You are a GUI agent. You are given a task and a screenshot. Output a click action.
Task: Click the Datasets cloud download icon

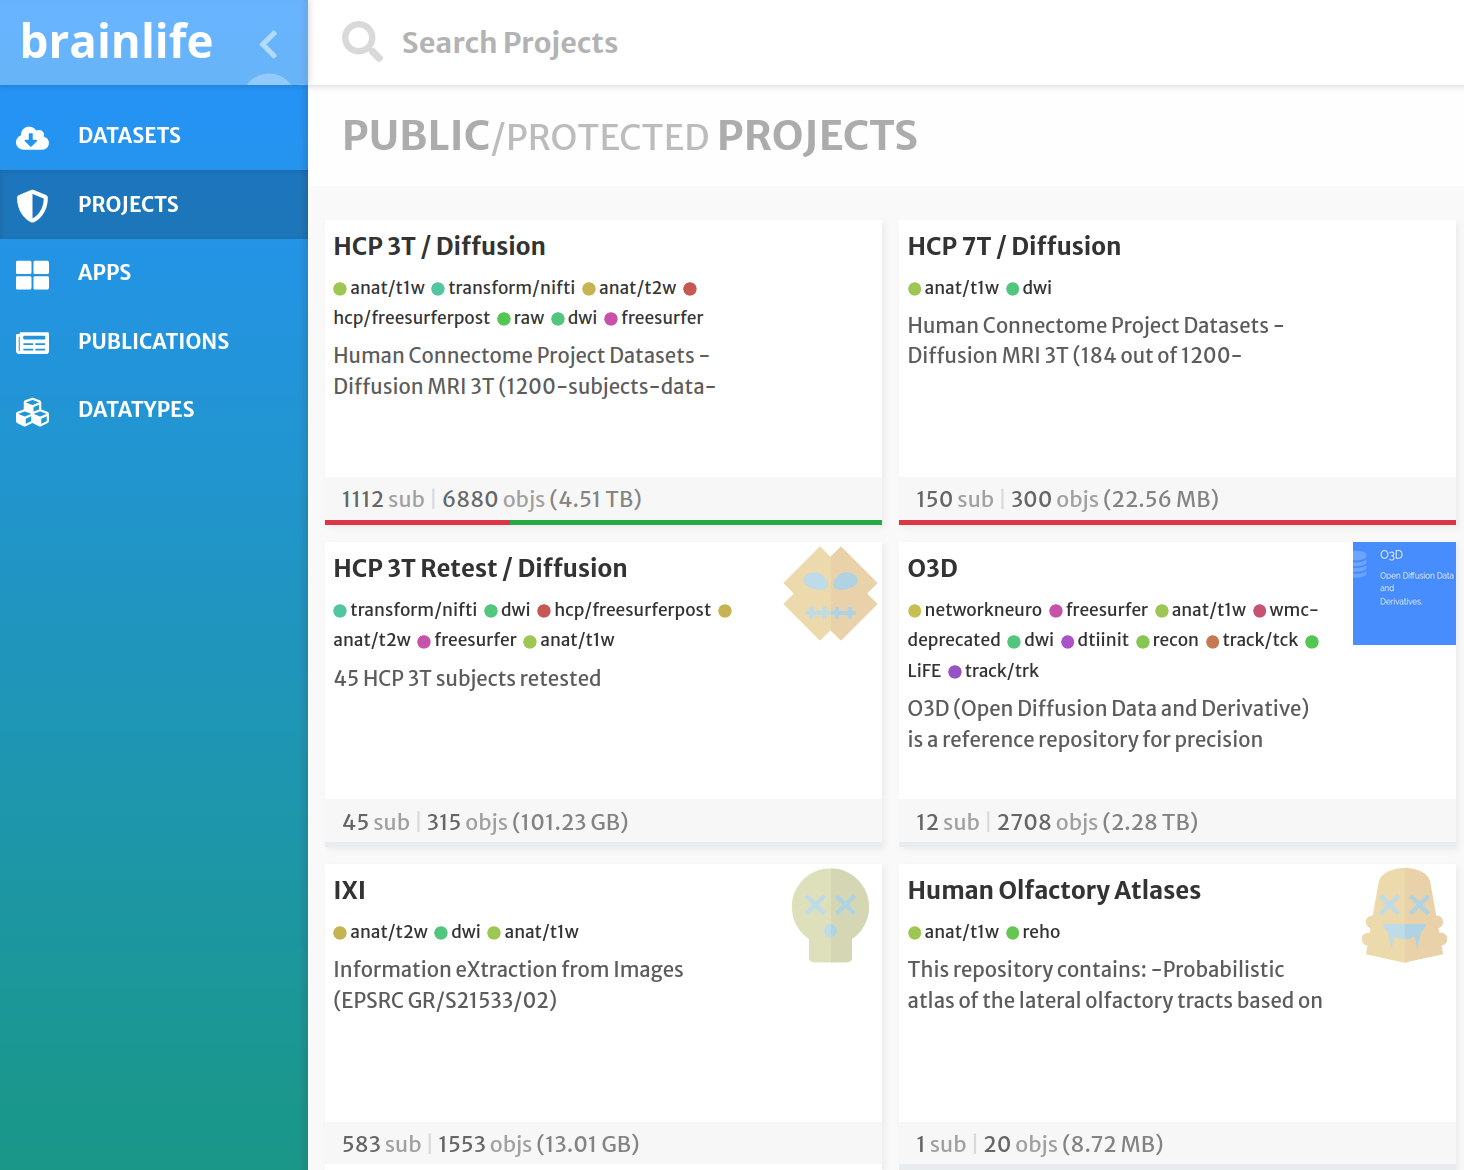tap(32, 137)
